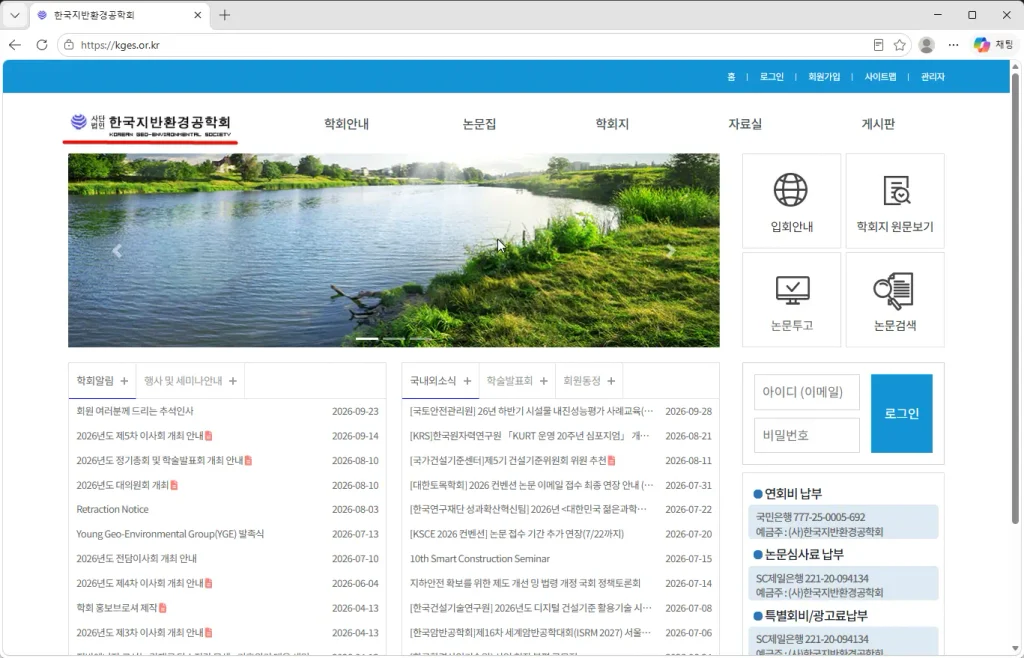Open the Retraction Notice post

click(x=112, y=509)
